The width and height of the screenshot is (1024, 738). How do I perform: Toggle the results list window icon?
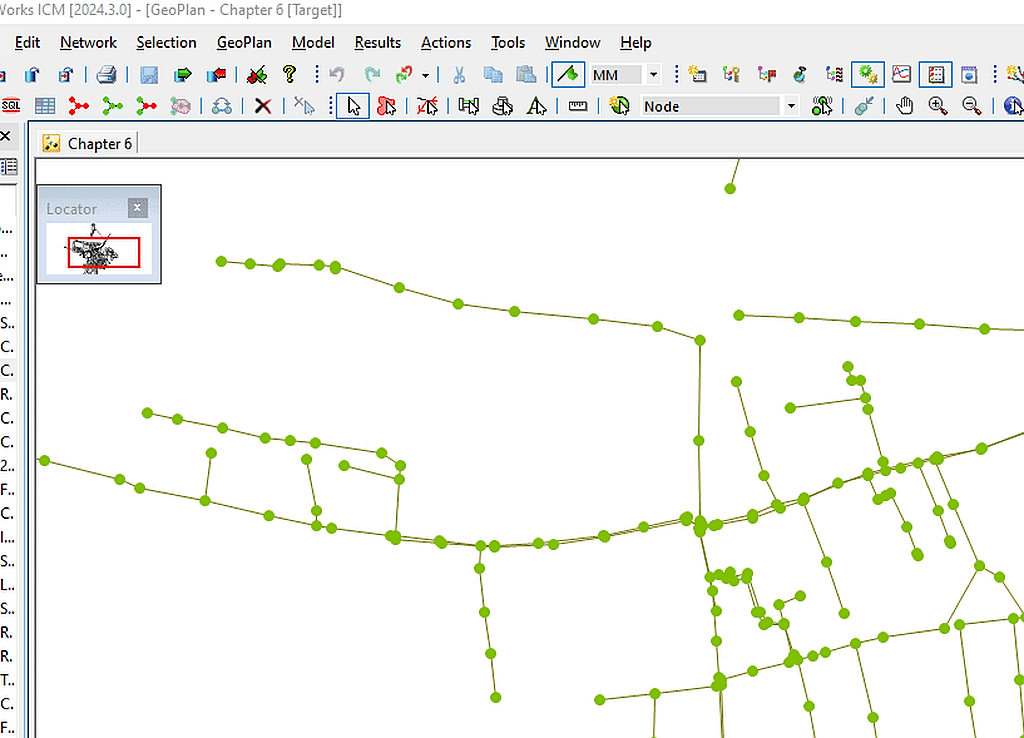[x=935, y=74]
